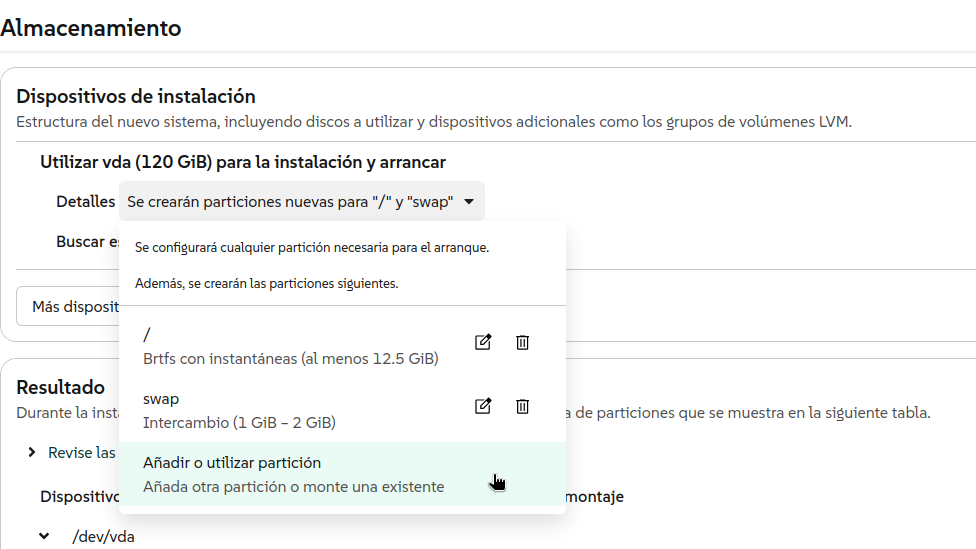Click the "Detalles" label

click(x=85, y=202)
